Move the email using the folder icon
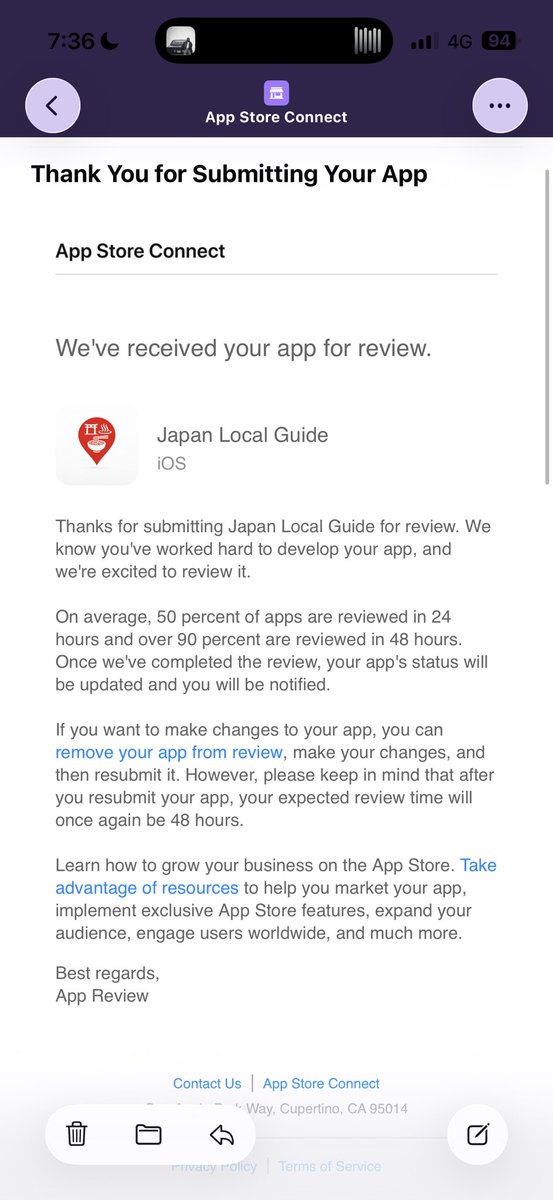The image size is (553, 1200). (149, 1133)
